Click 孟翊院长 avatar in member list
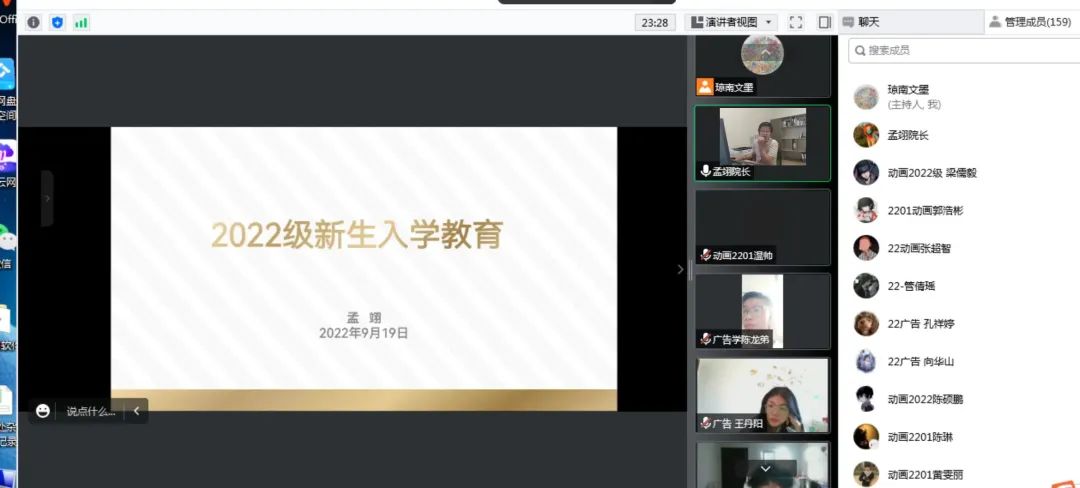 point(866,135)
